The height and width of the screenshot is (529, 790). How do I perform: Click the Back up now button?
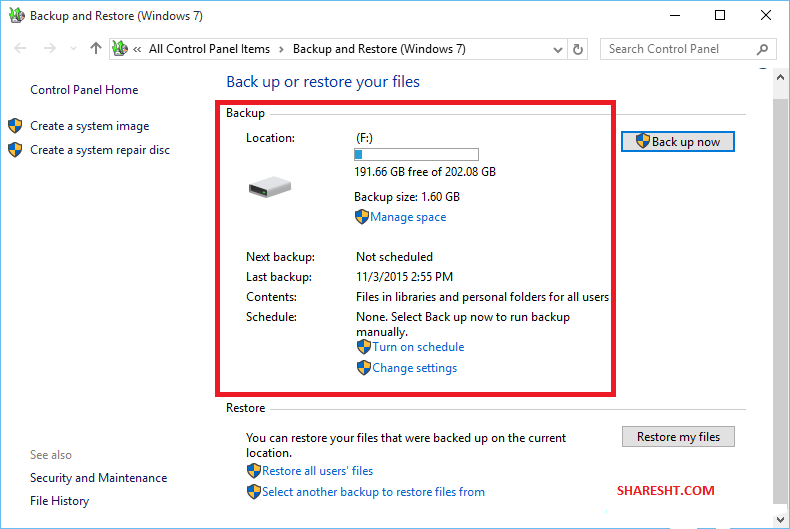[678, 142]
